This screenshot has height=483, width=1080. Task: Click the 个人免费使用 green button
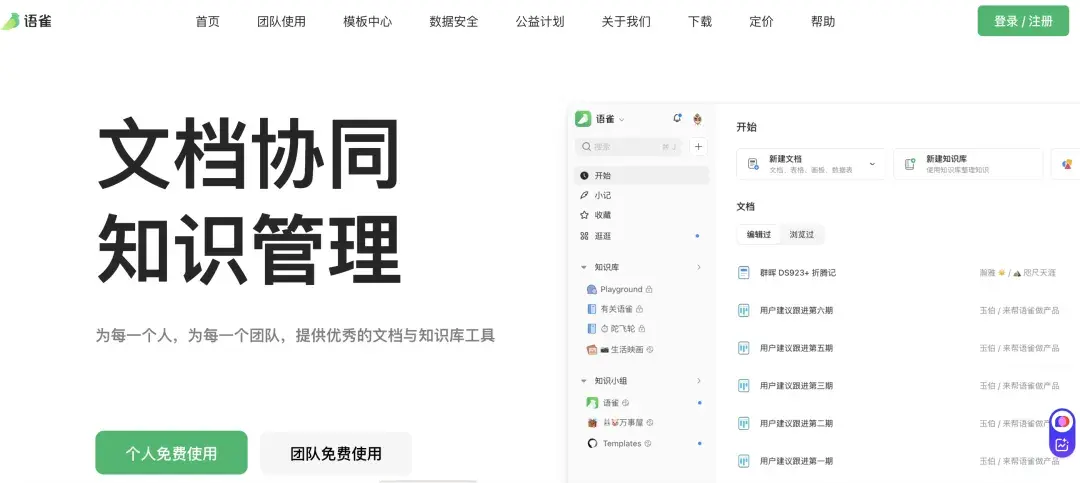(x=171, y=453)
